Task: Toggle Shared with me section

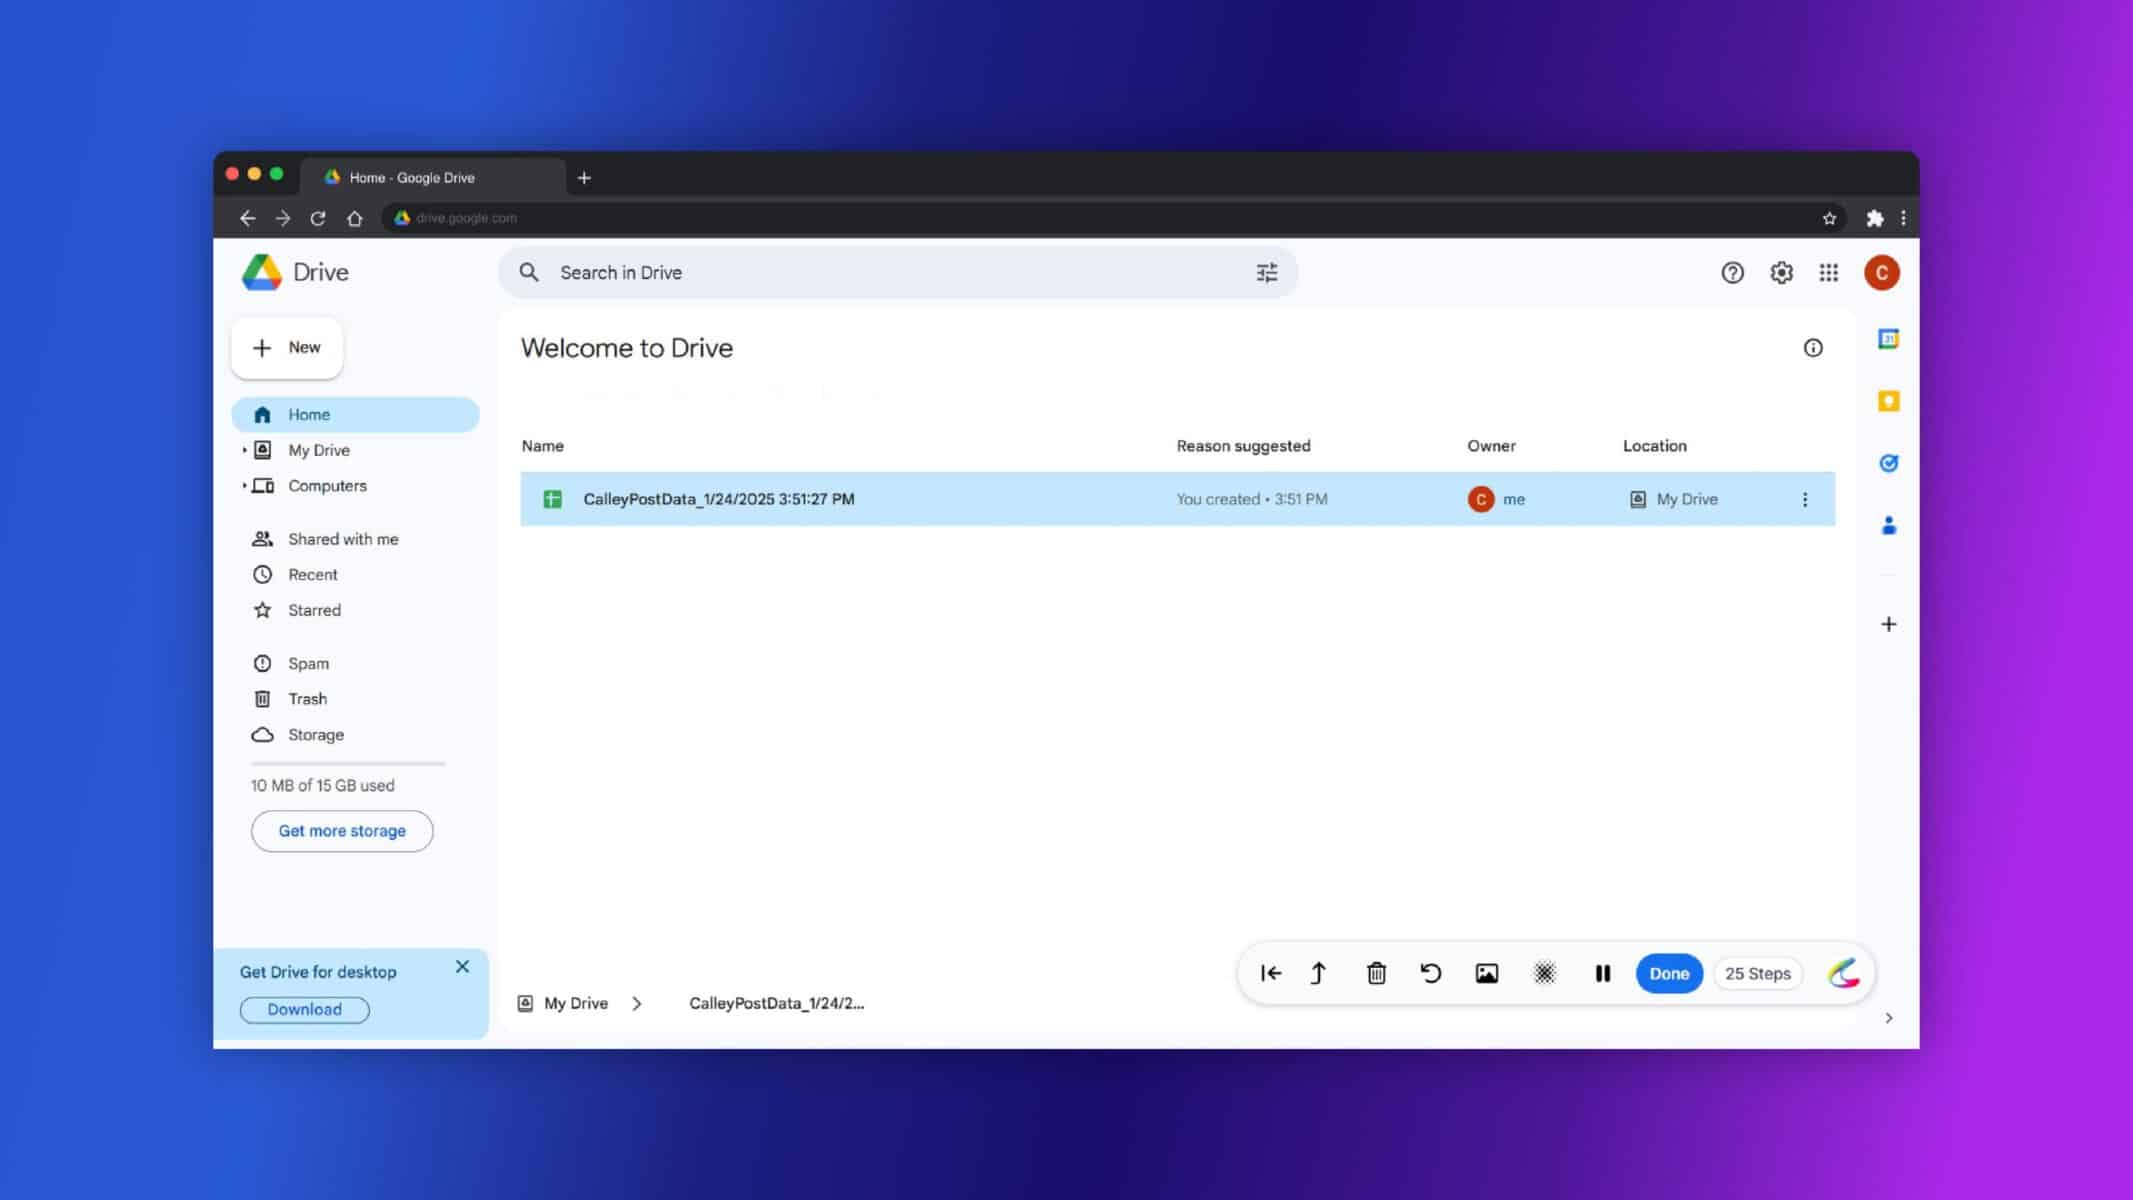Action: click(343, 538)
